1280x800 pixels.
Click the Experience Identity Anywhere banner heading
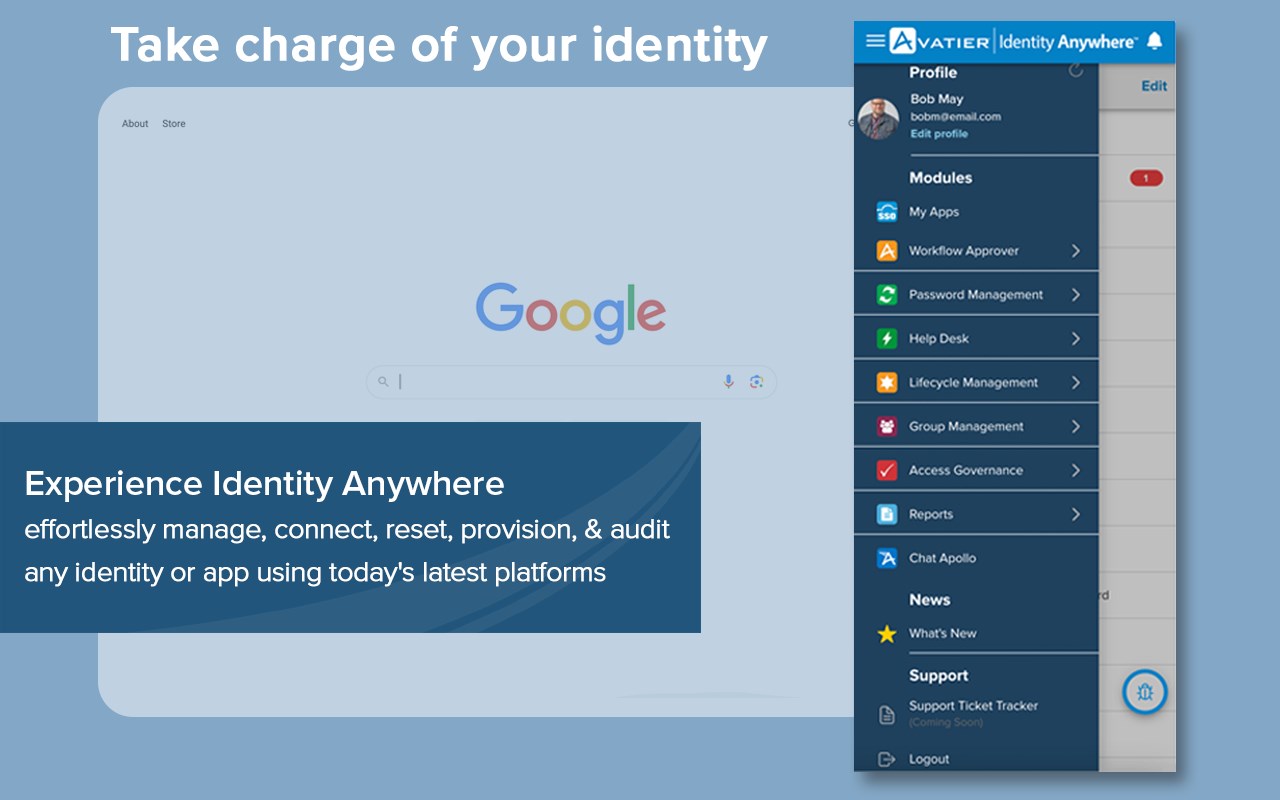tap(264, 484)
